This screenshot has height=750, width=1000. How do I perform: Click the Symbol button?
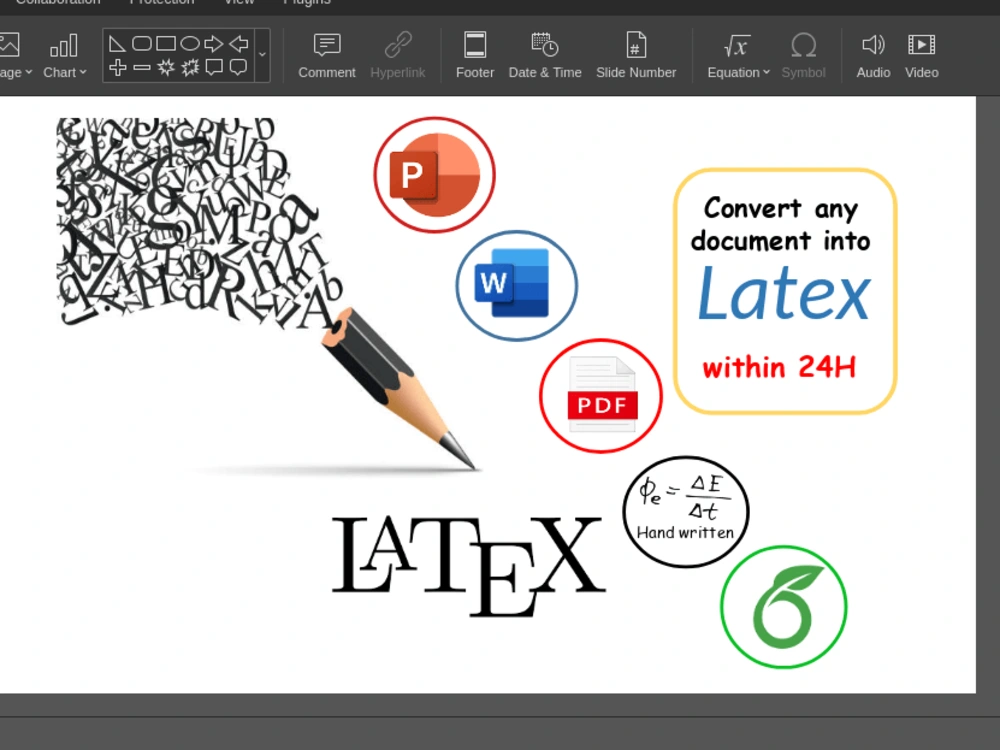(803, 56)
